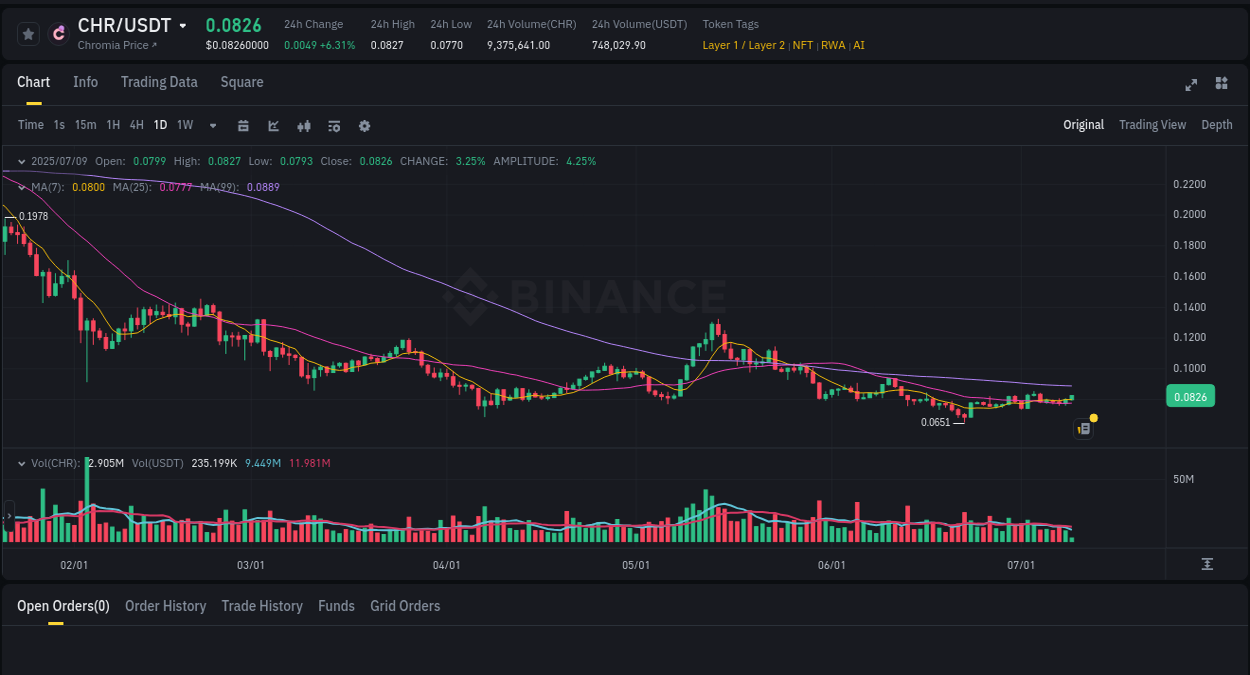
Task: Click the order book preview icon on chart
Action: 1083,428
